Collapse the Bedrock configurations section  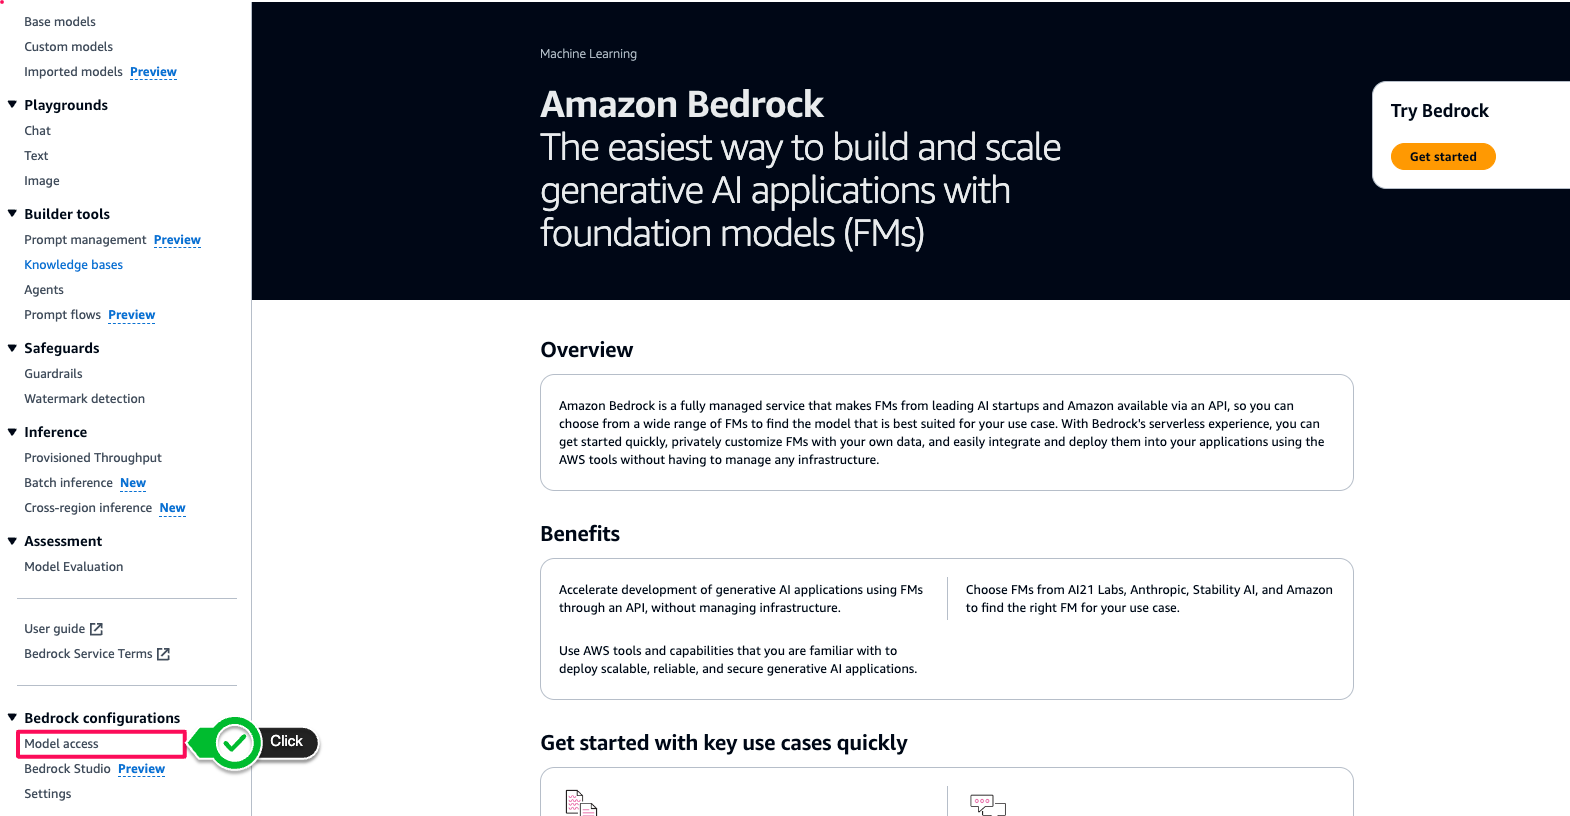point(12,717)
